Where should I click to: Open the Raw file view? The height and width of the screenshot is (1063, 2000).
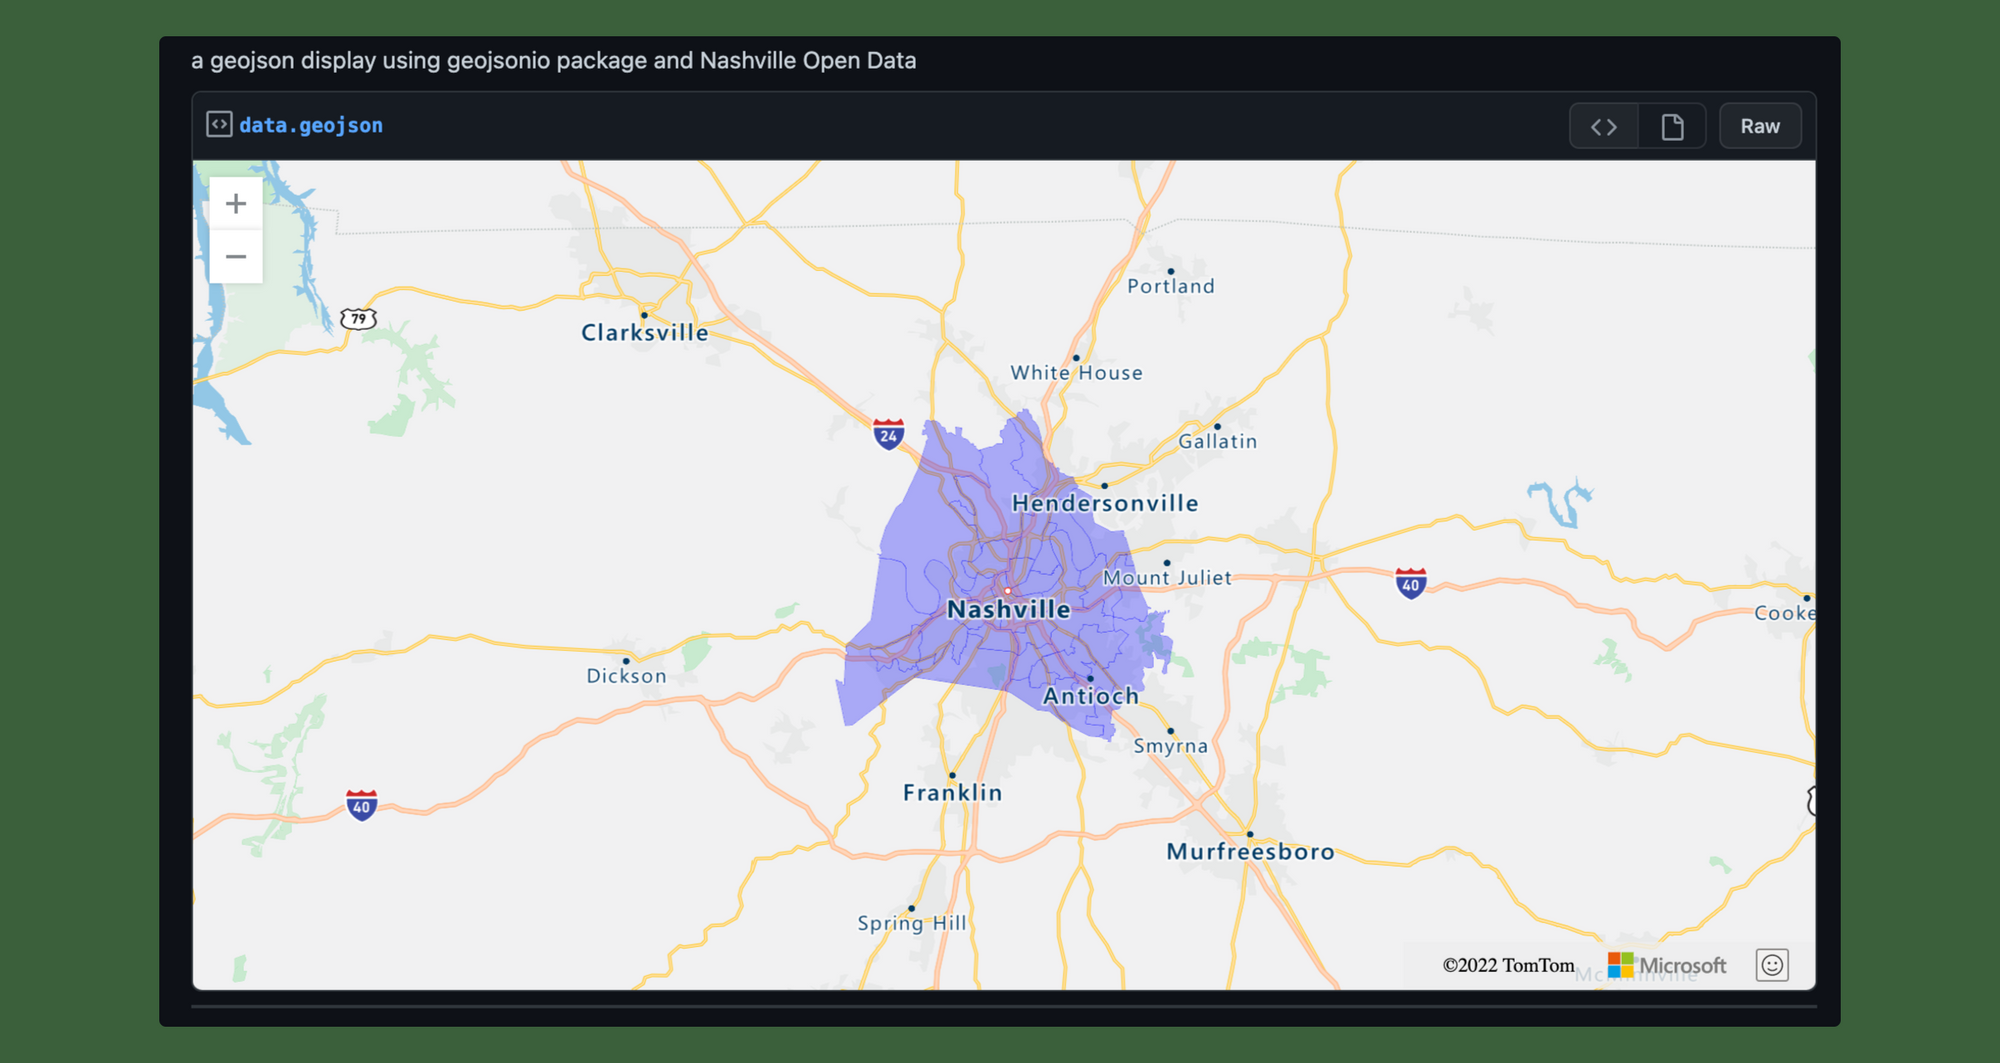[1760, 127]
